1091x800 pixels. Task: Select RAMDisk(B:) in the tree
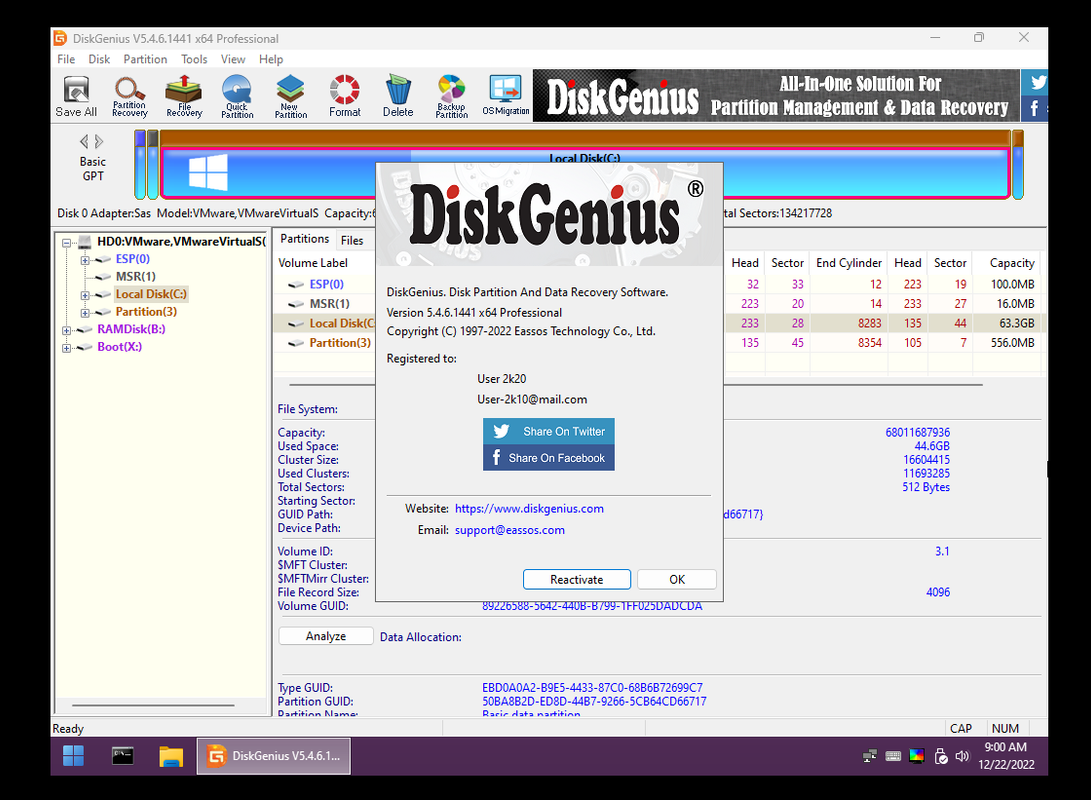[x=132, y=329]
